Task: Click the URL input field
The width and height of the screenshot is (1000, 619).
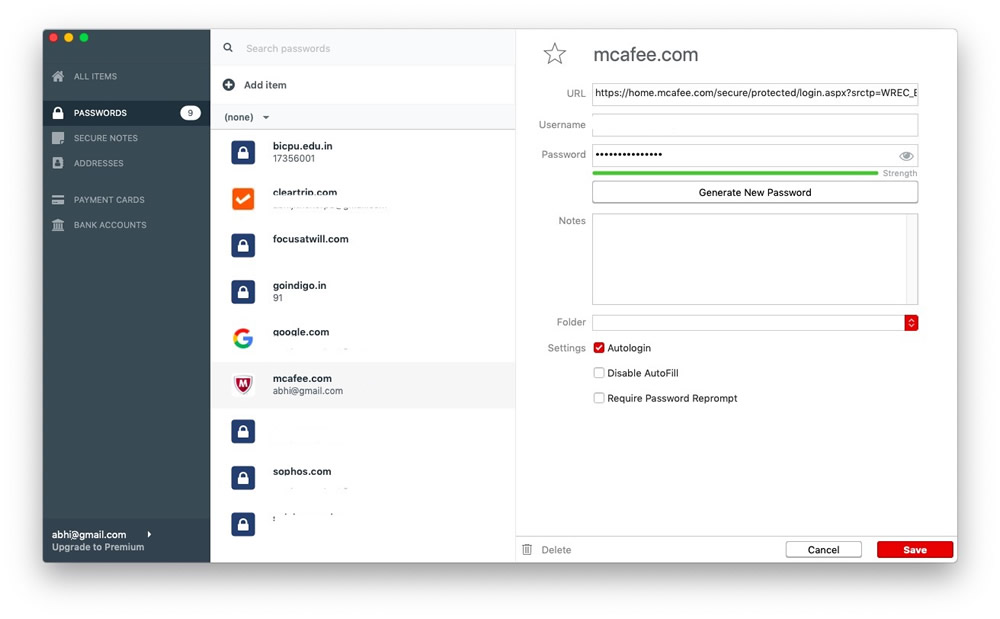Action: (754, 93)
